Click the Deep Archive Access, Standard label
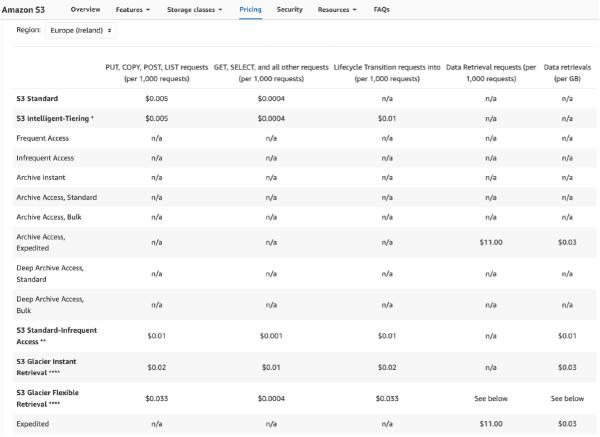 pos(50,274)
